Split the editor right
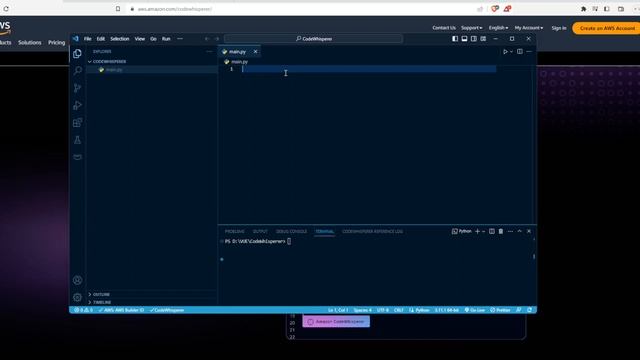Screen dimensions: 640x360 520,52
